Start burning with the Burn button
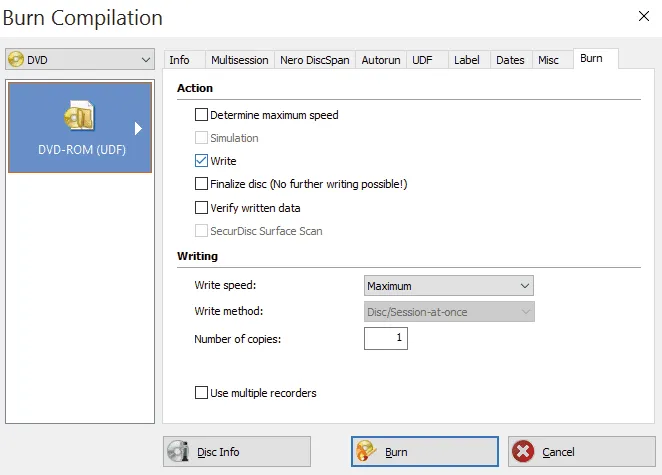This screenshot has height=475, width=662. pos(425,452)
